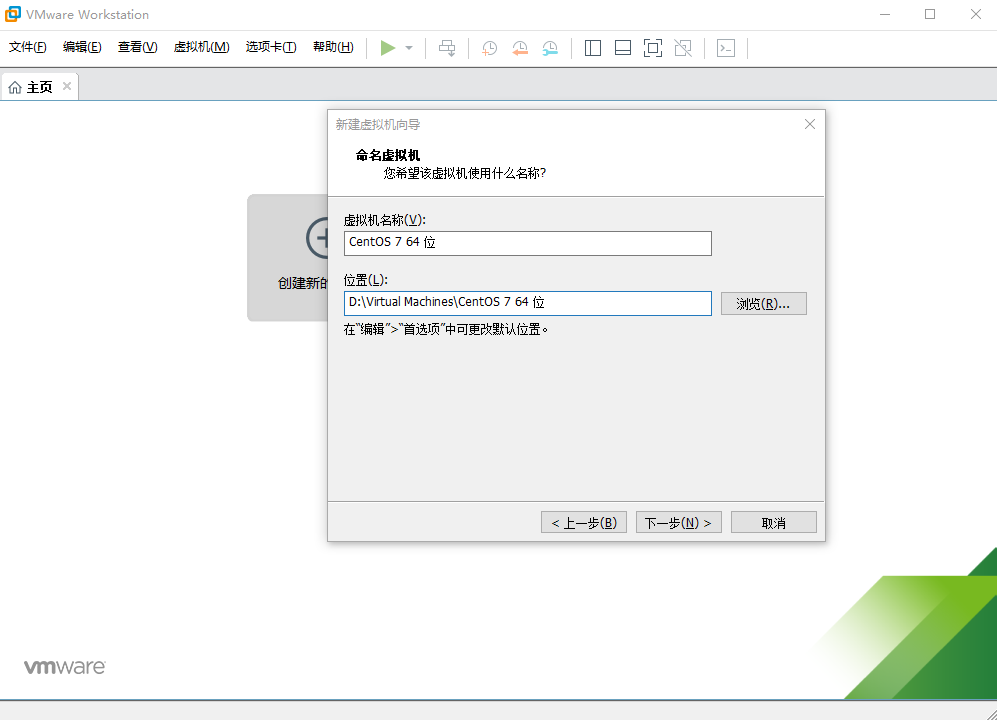The height and width of the screenshot is (720, 997).
Task: Click the send Ctrl+Alt+Del toolbar icon
Action: (x=447, y=48)
